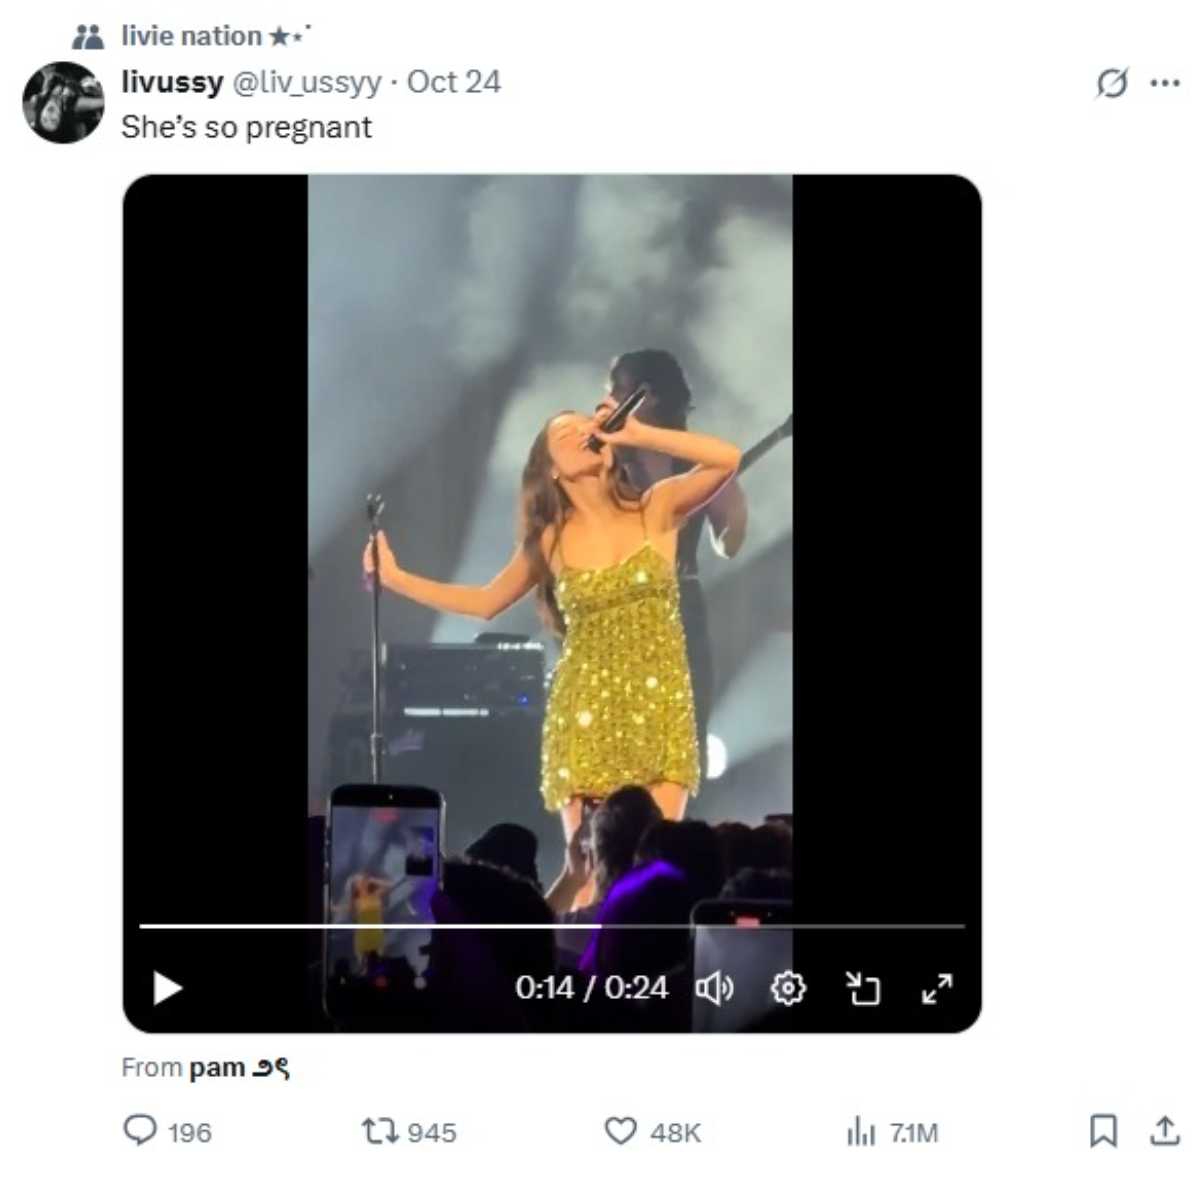Like the post
Viewport: 1200px width, 1177px height.
point(621,1131)
